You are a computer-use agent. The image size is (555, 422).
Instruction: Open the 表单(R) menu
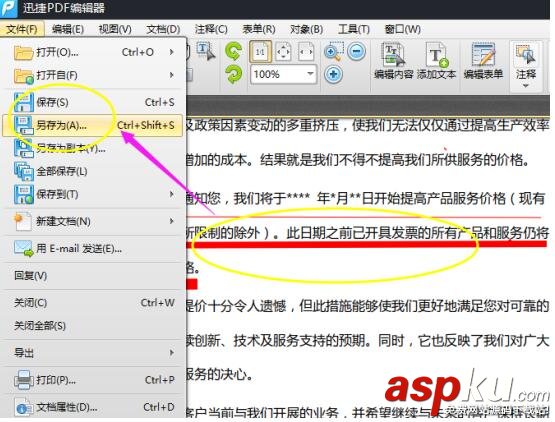click(259, 29)
